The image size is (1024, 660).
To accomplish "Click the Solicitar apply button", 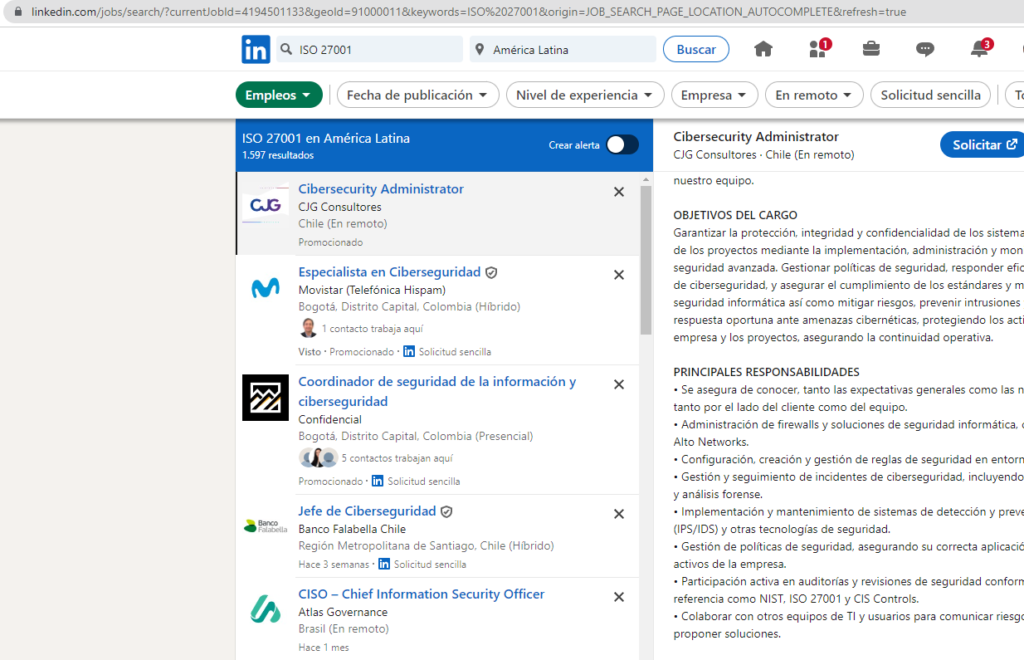I will click(984, 145).
